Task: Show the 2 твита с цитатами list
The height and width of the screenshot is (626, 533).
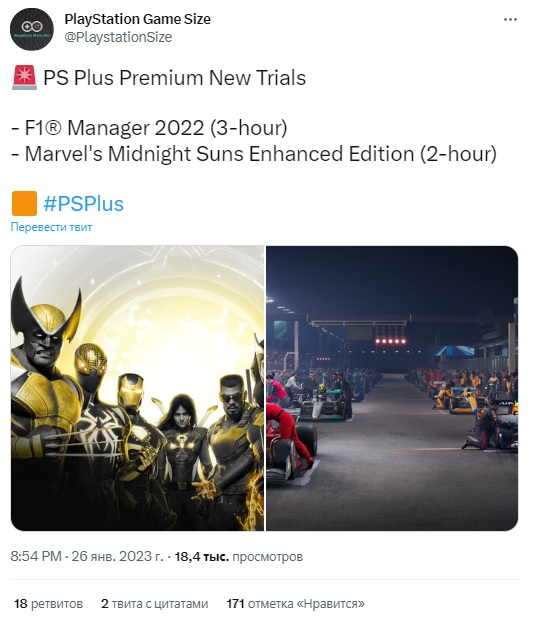Action: coord(155,603)
